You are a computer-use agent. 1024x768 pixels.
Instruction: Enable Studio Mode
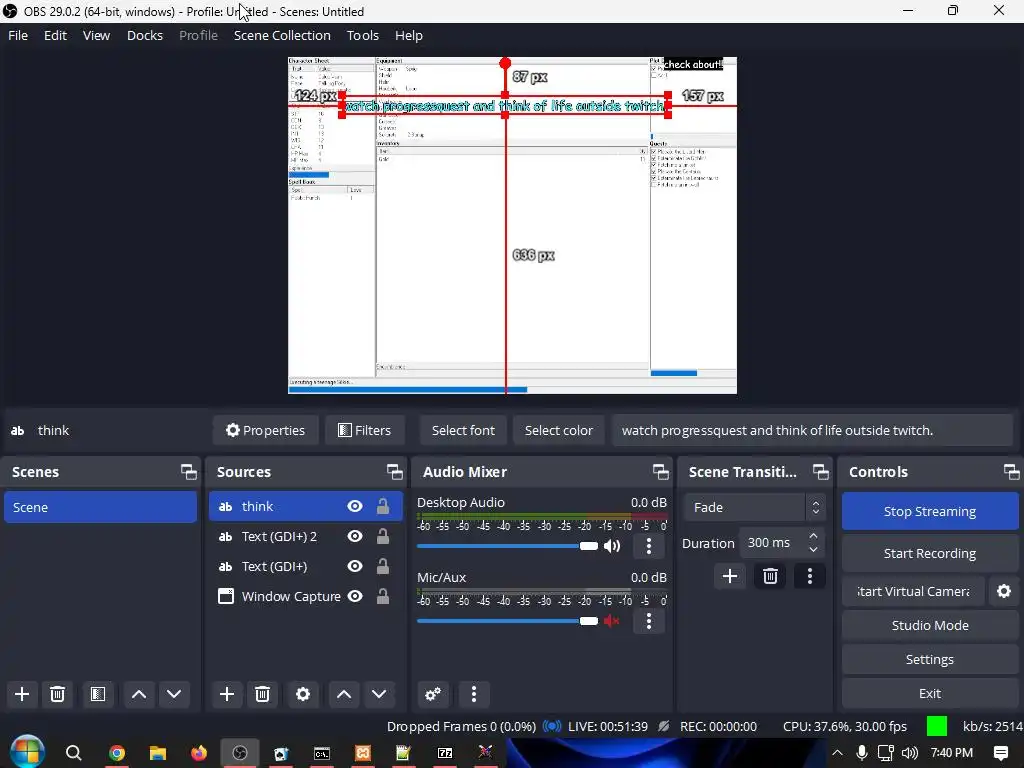coord(930,625)
